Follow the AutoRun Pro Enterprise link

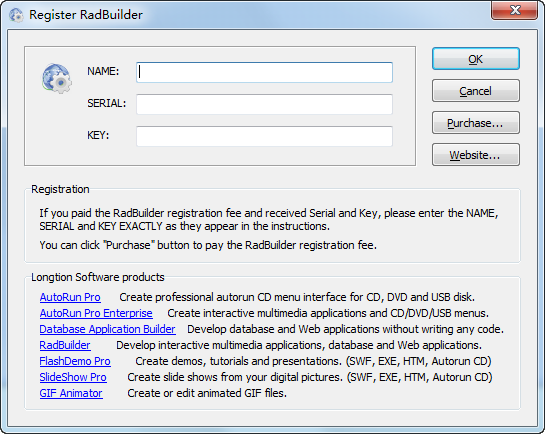click(96, 313)
